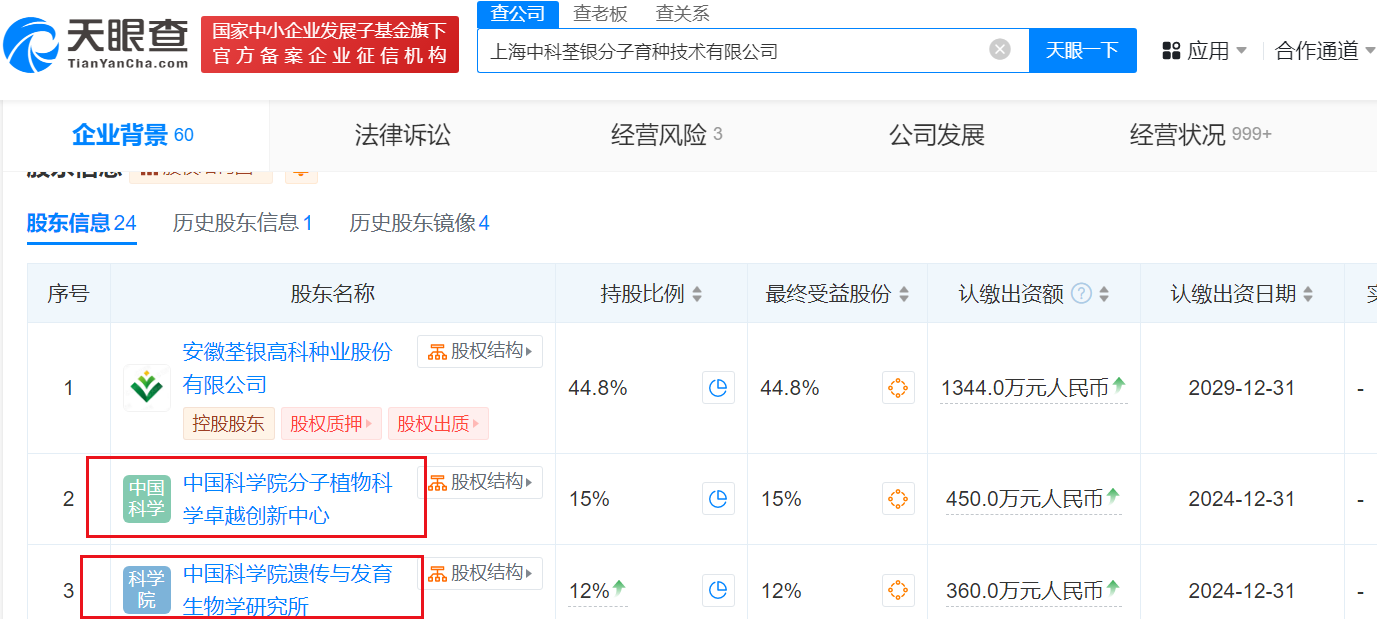Open the TianYanCha logo homepage

pyautogui.click(x=96, y=45)
